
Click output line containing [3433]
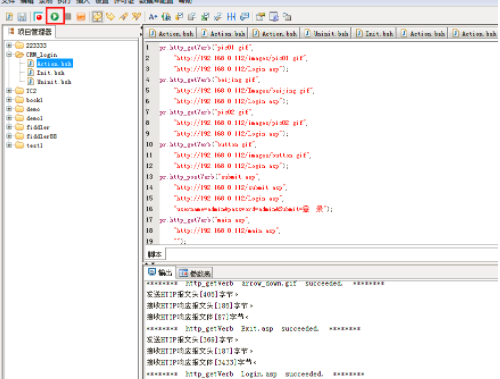pyautogui.click(x=202, y=362)
